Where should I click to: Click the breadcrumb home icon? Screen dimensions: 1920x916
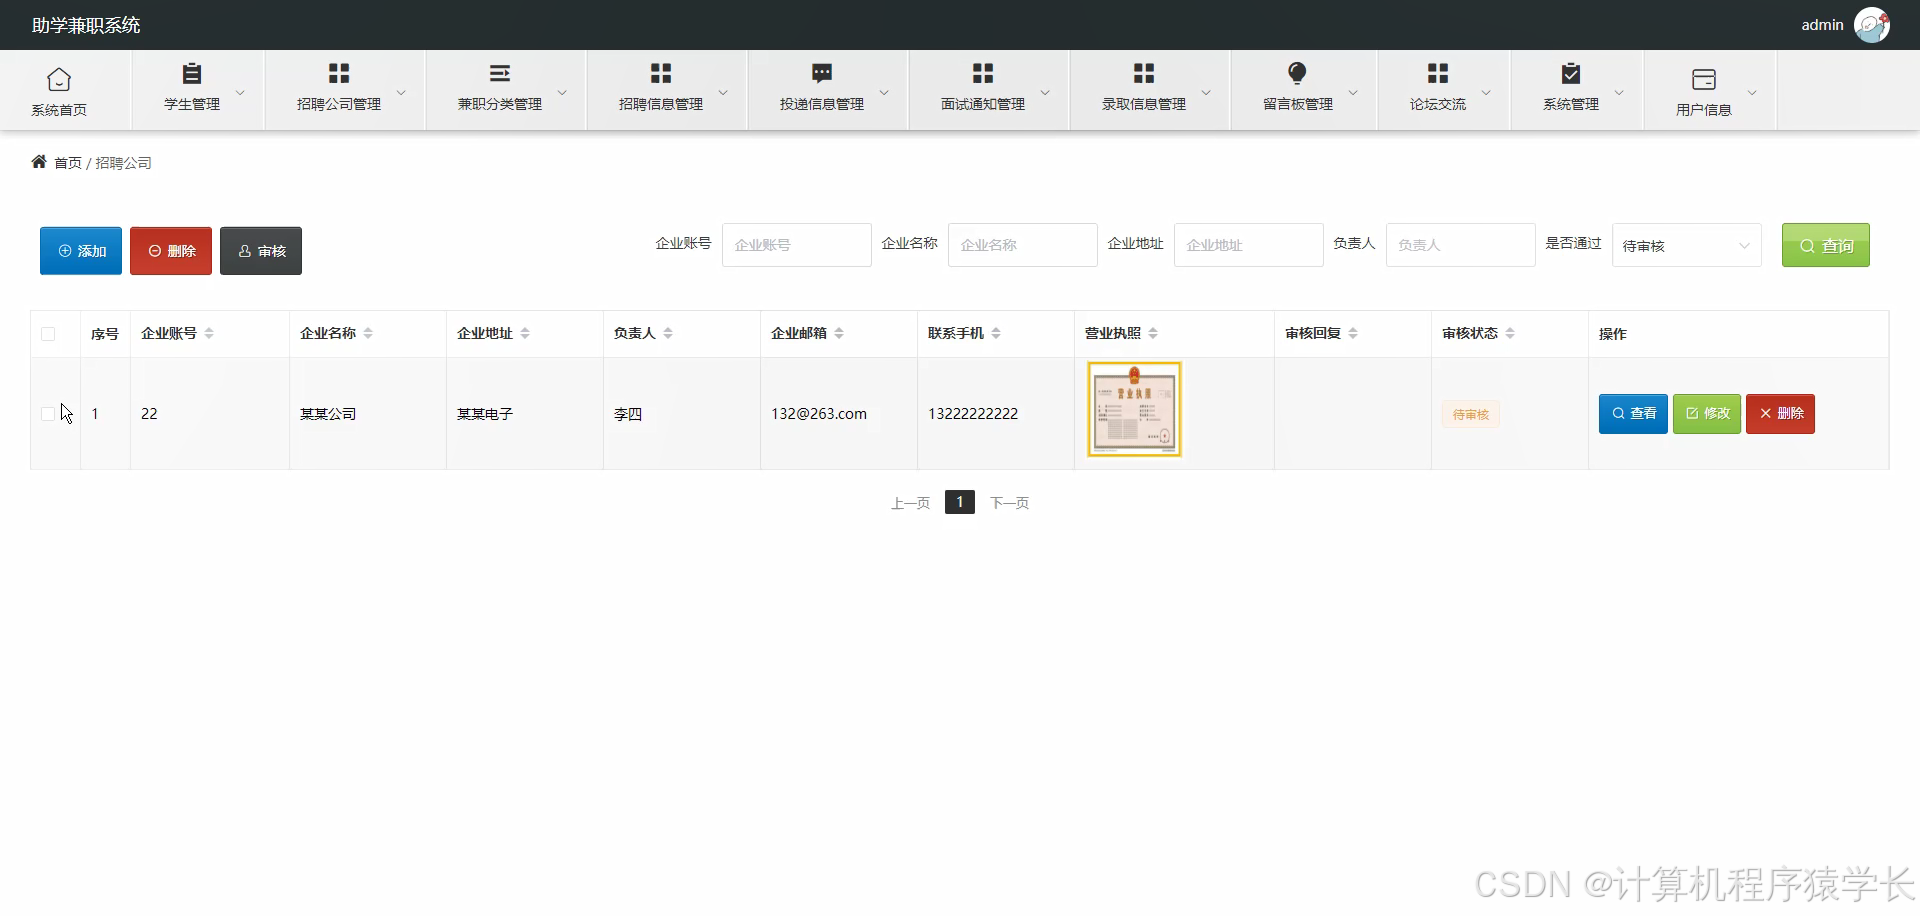(39, 162)
